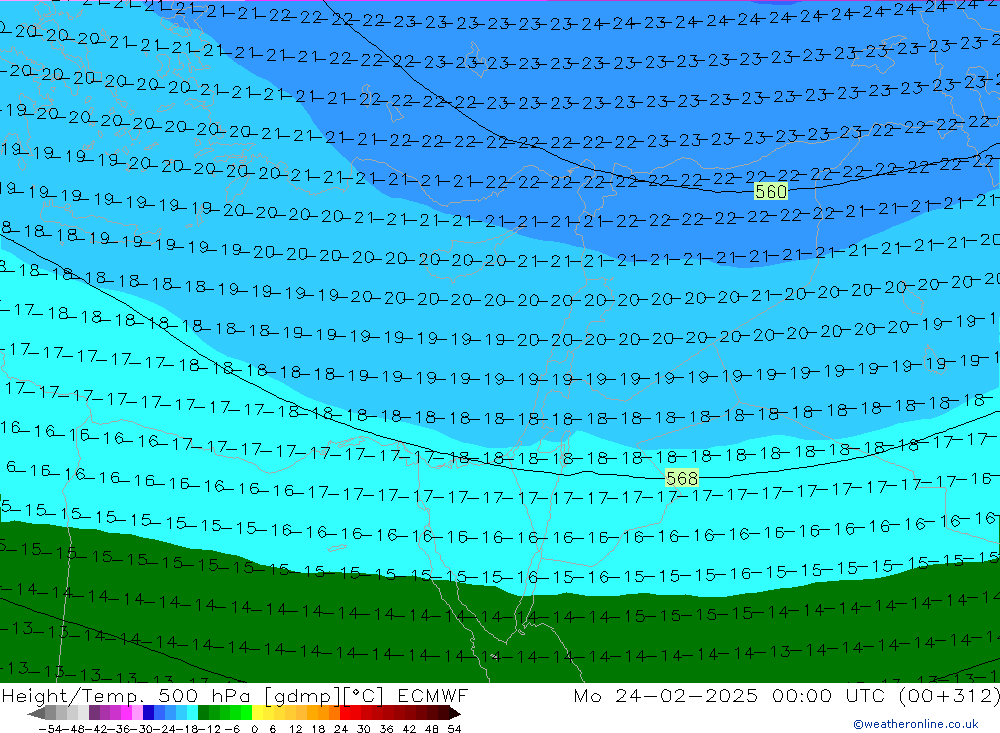
Task: Click the bright red swatch above 24
Action: [x=345, y=713]
